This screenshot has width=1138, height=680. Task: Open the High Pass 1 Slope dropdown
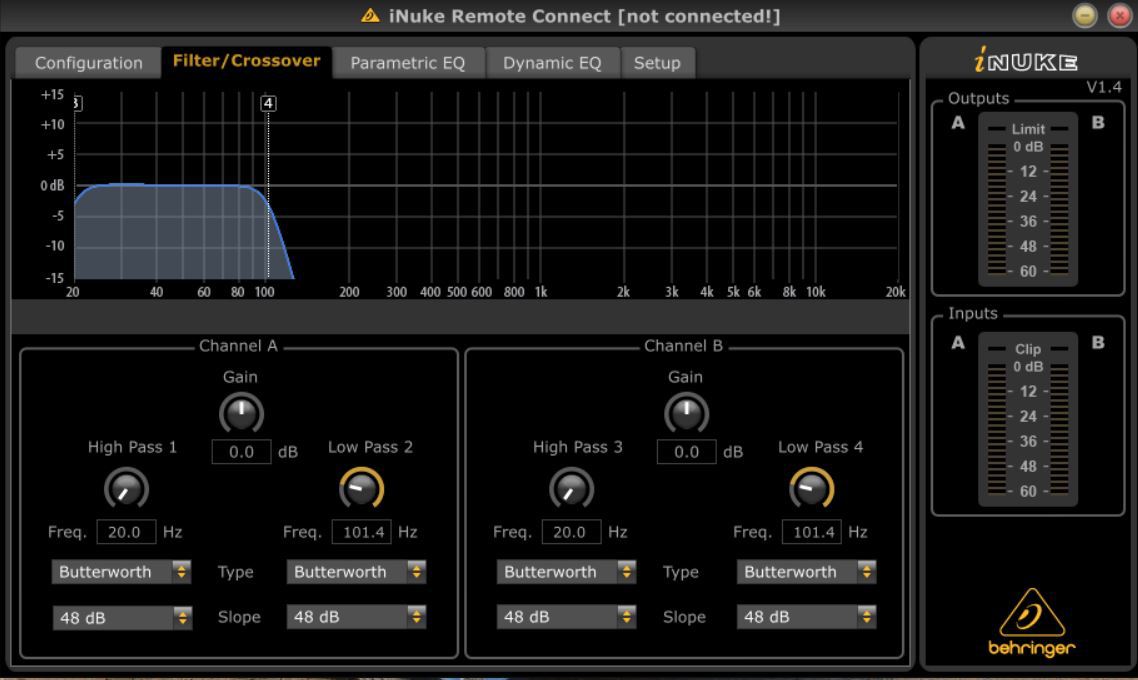point(121,618)
